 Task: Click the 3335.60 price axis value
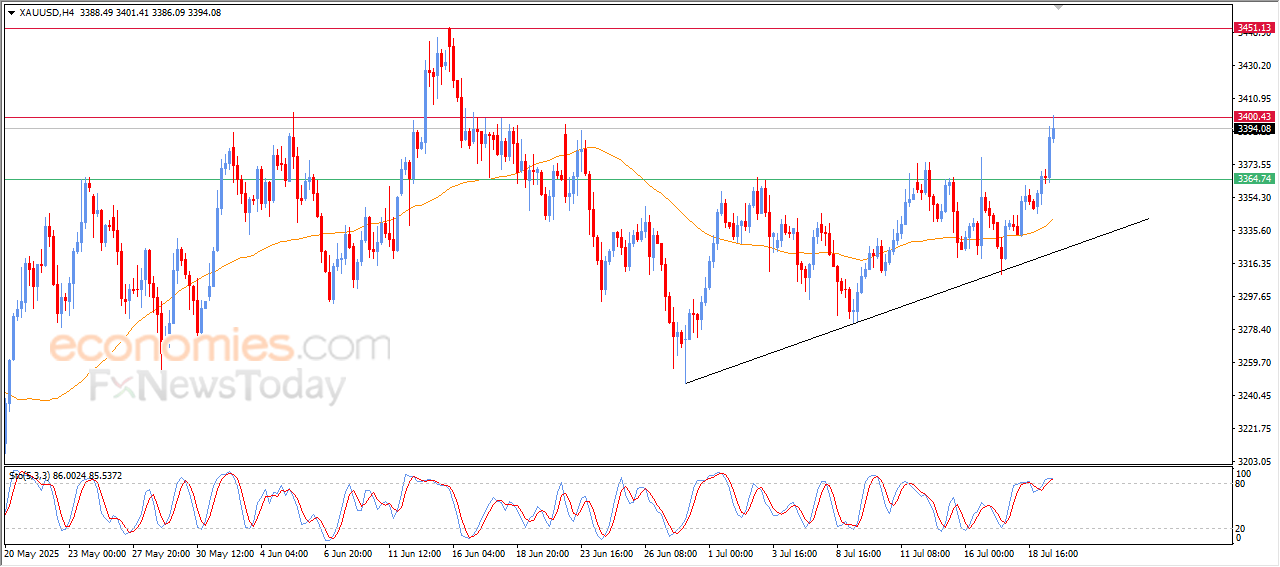pyautogui.click(x=1255, y=231)
